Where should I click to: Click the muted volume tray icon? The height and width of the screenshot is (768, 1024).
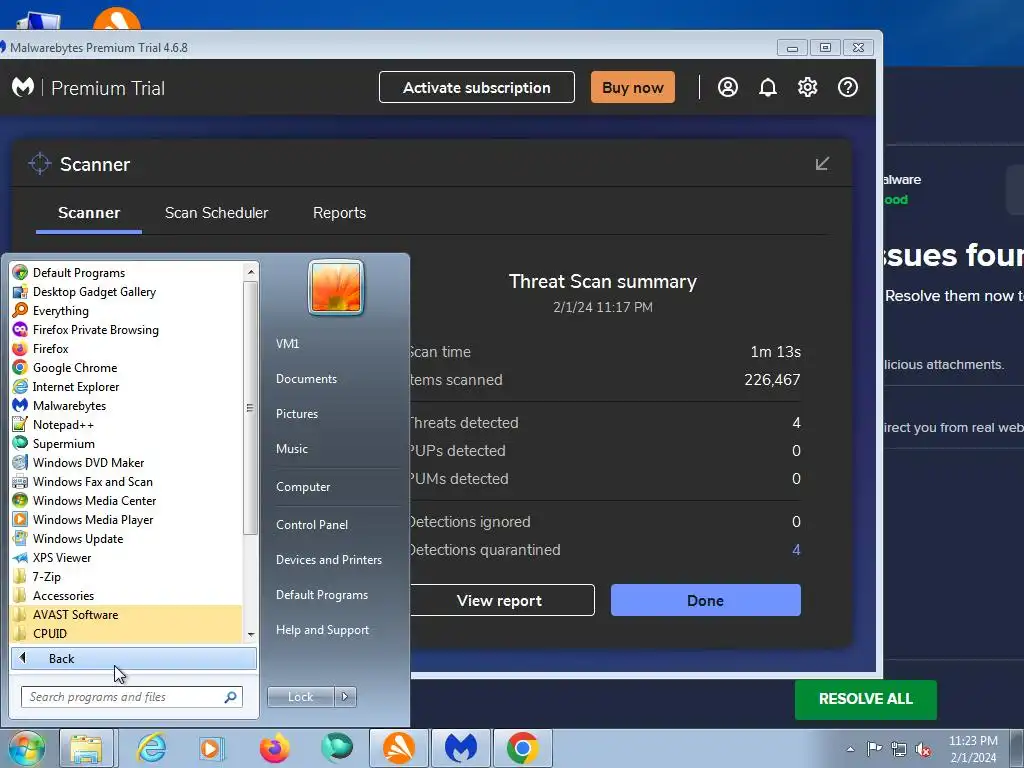tap(923, 749)
